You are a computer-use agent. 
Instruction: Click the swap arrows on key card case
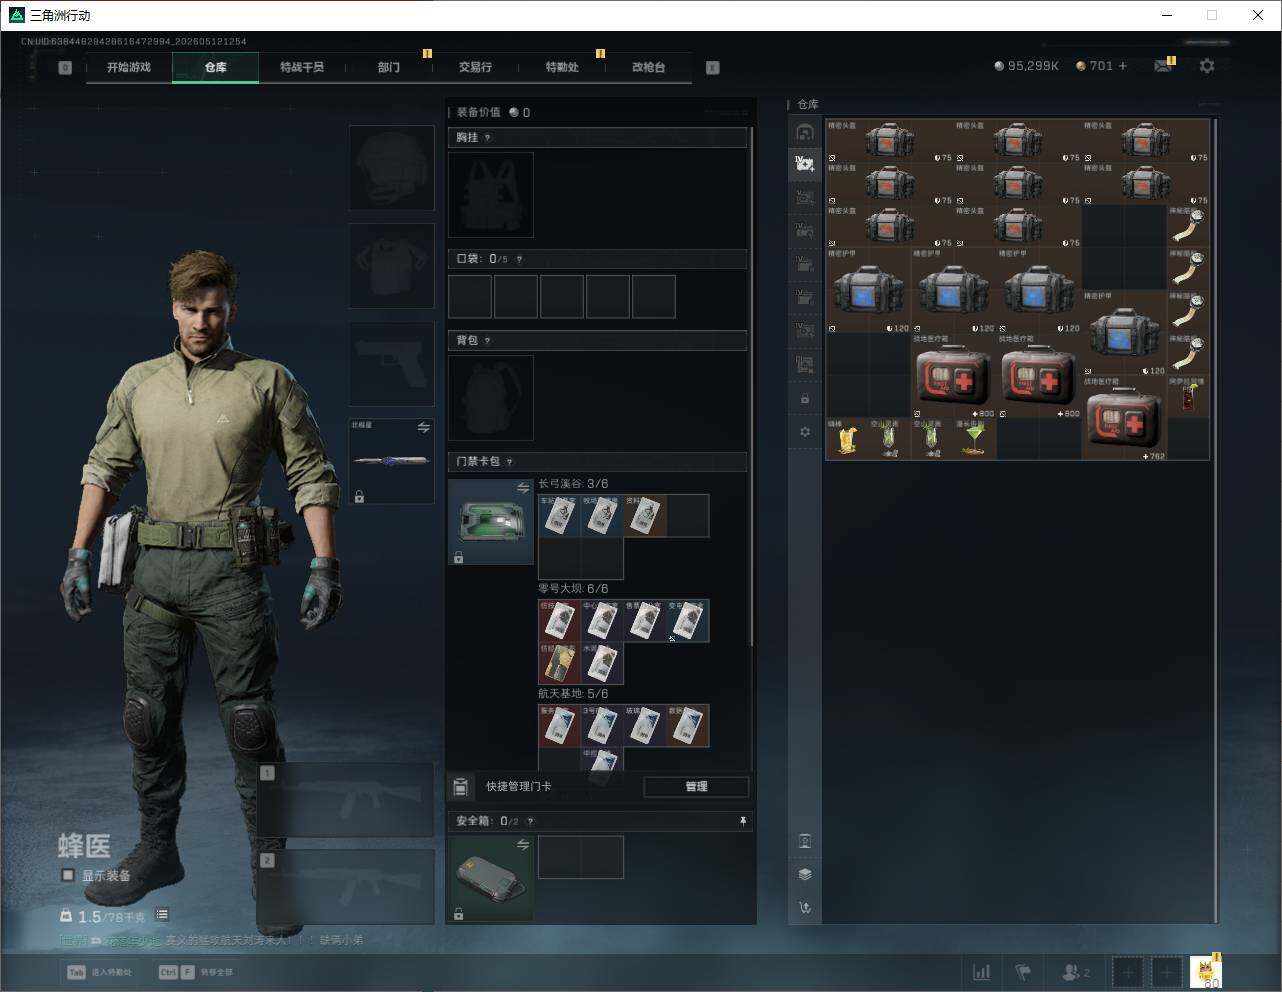(523, 488)
